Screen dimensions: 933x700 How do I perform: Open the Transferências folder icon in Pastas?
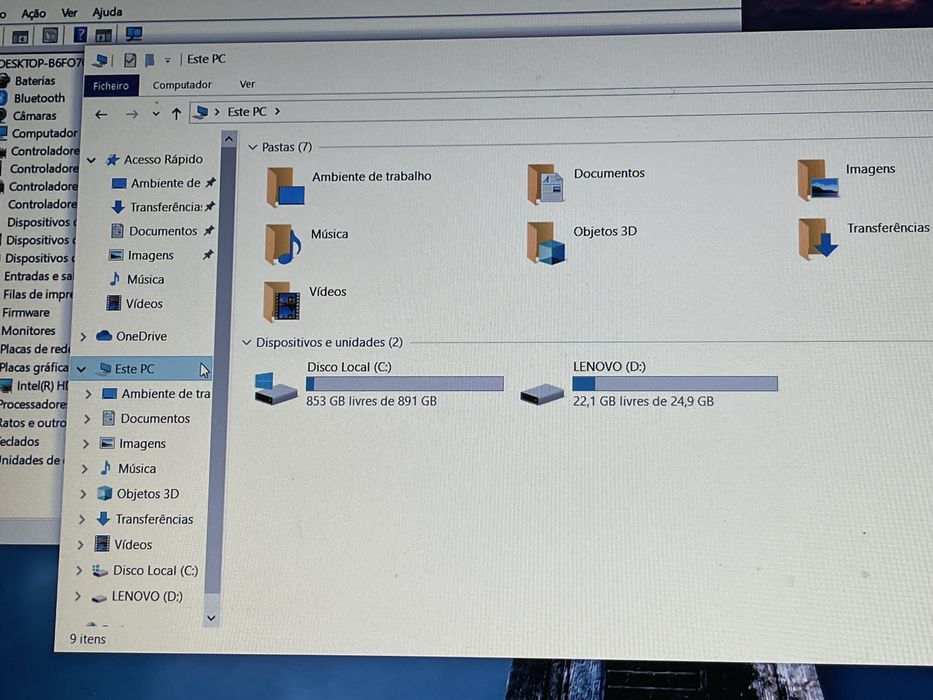point(818,238)
